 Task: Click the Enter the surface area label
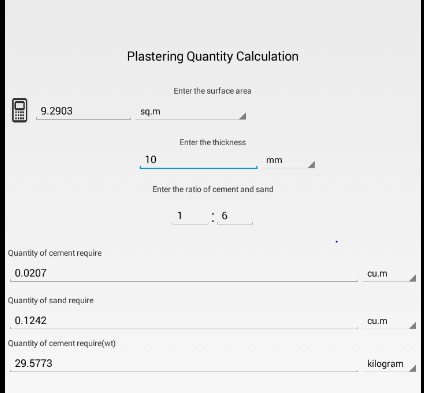212,91
